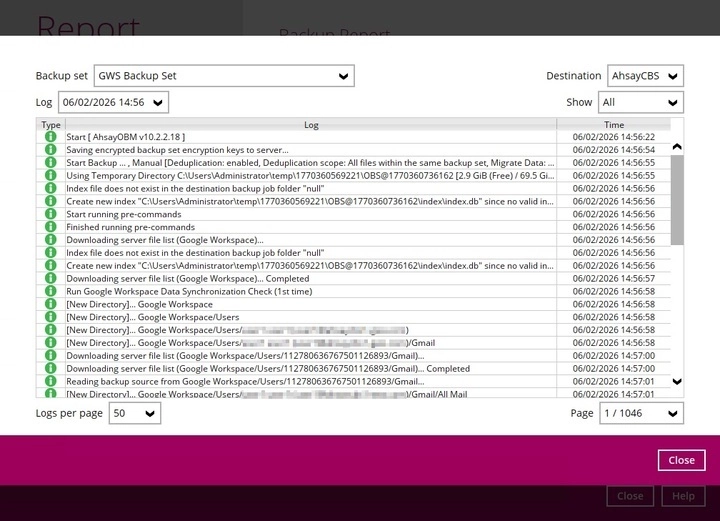Click the Log column header

(311, 125)
